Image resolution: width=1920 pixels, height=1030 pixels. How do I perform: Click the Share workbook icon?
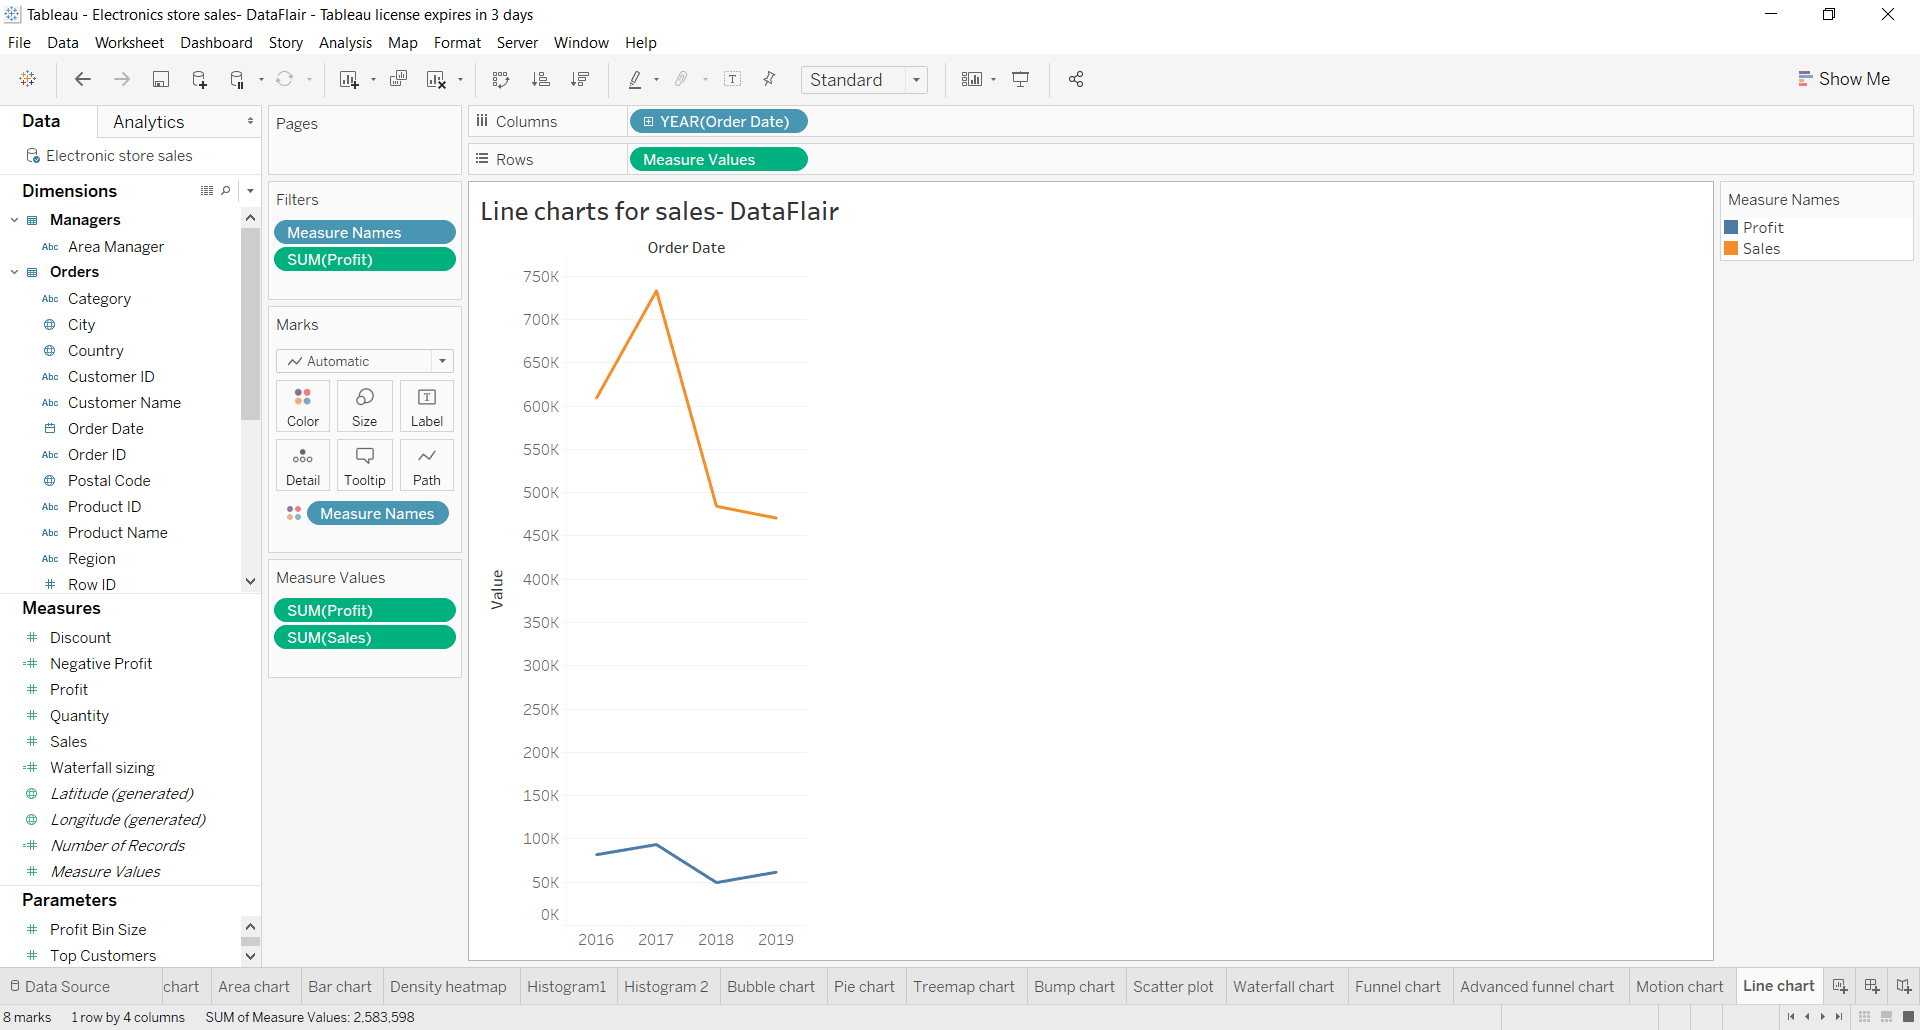tap(1076, 79)
